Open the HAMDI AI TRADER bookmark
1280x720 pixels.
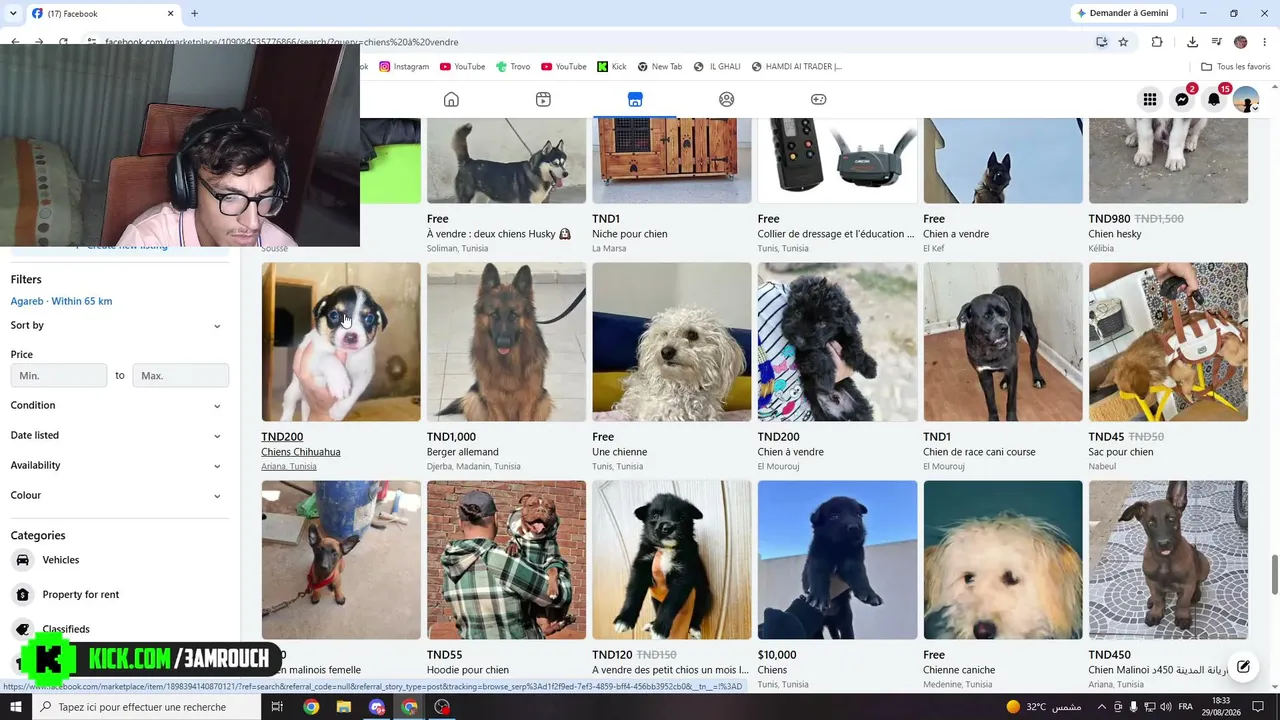pyautogui.click(x=797, y=67)
